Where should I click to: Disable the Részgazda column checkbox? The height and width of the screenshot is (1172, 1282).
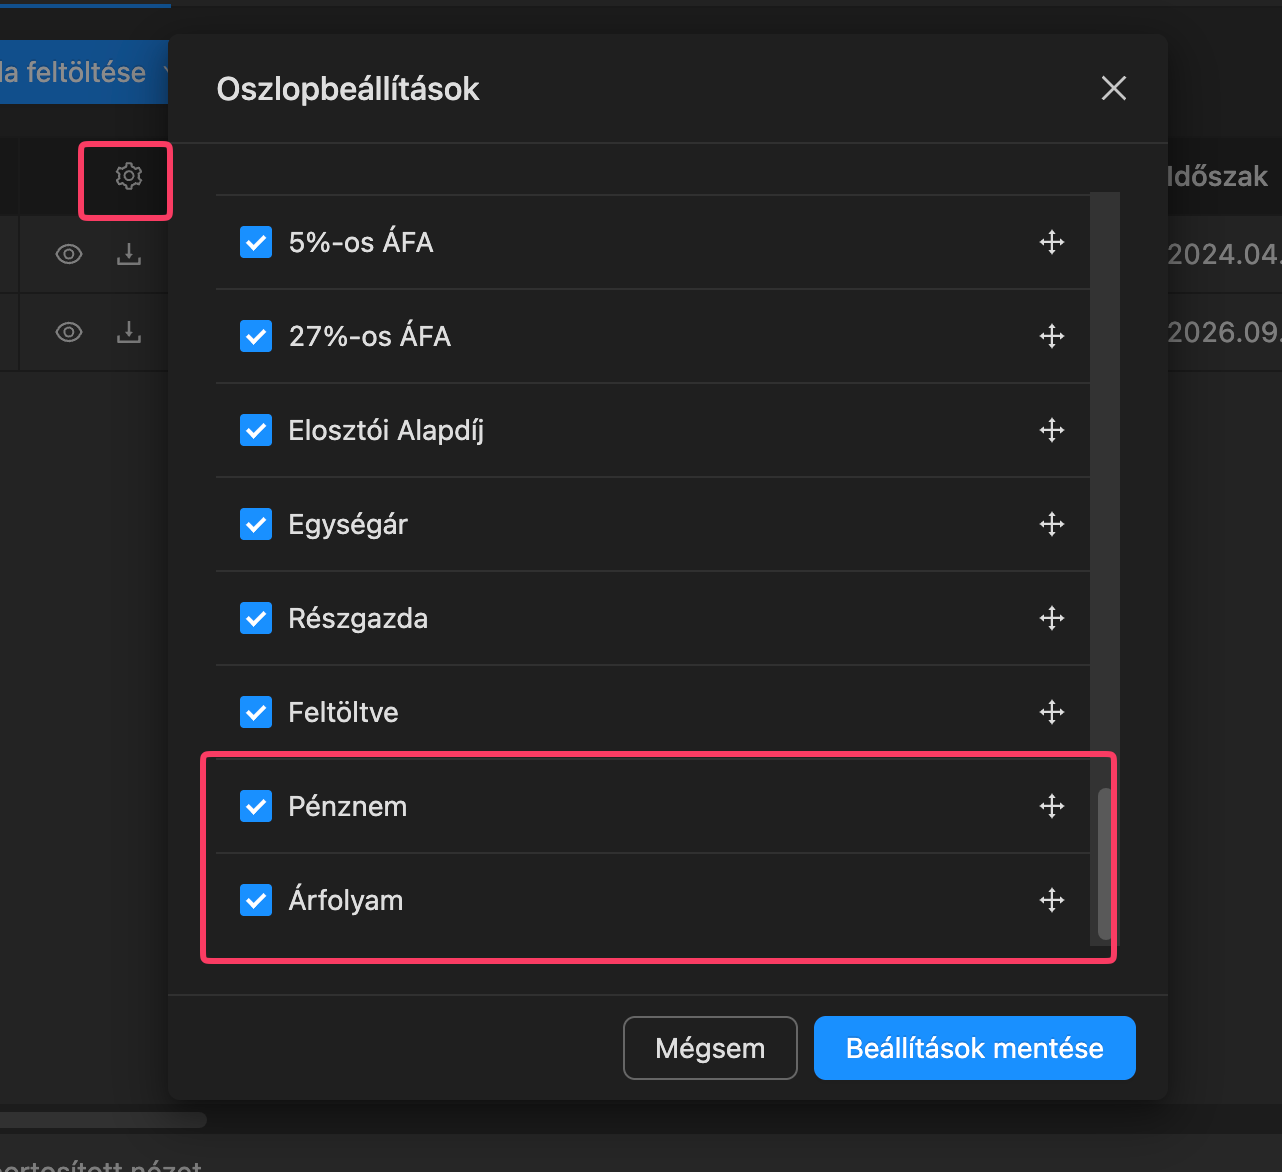(x=256, y=618)
